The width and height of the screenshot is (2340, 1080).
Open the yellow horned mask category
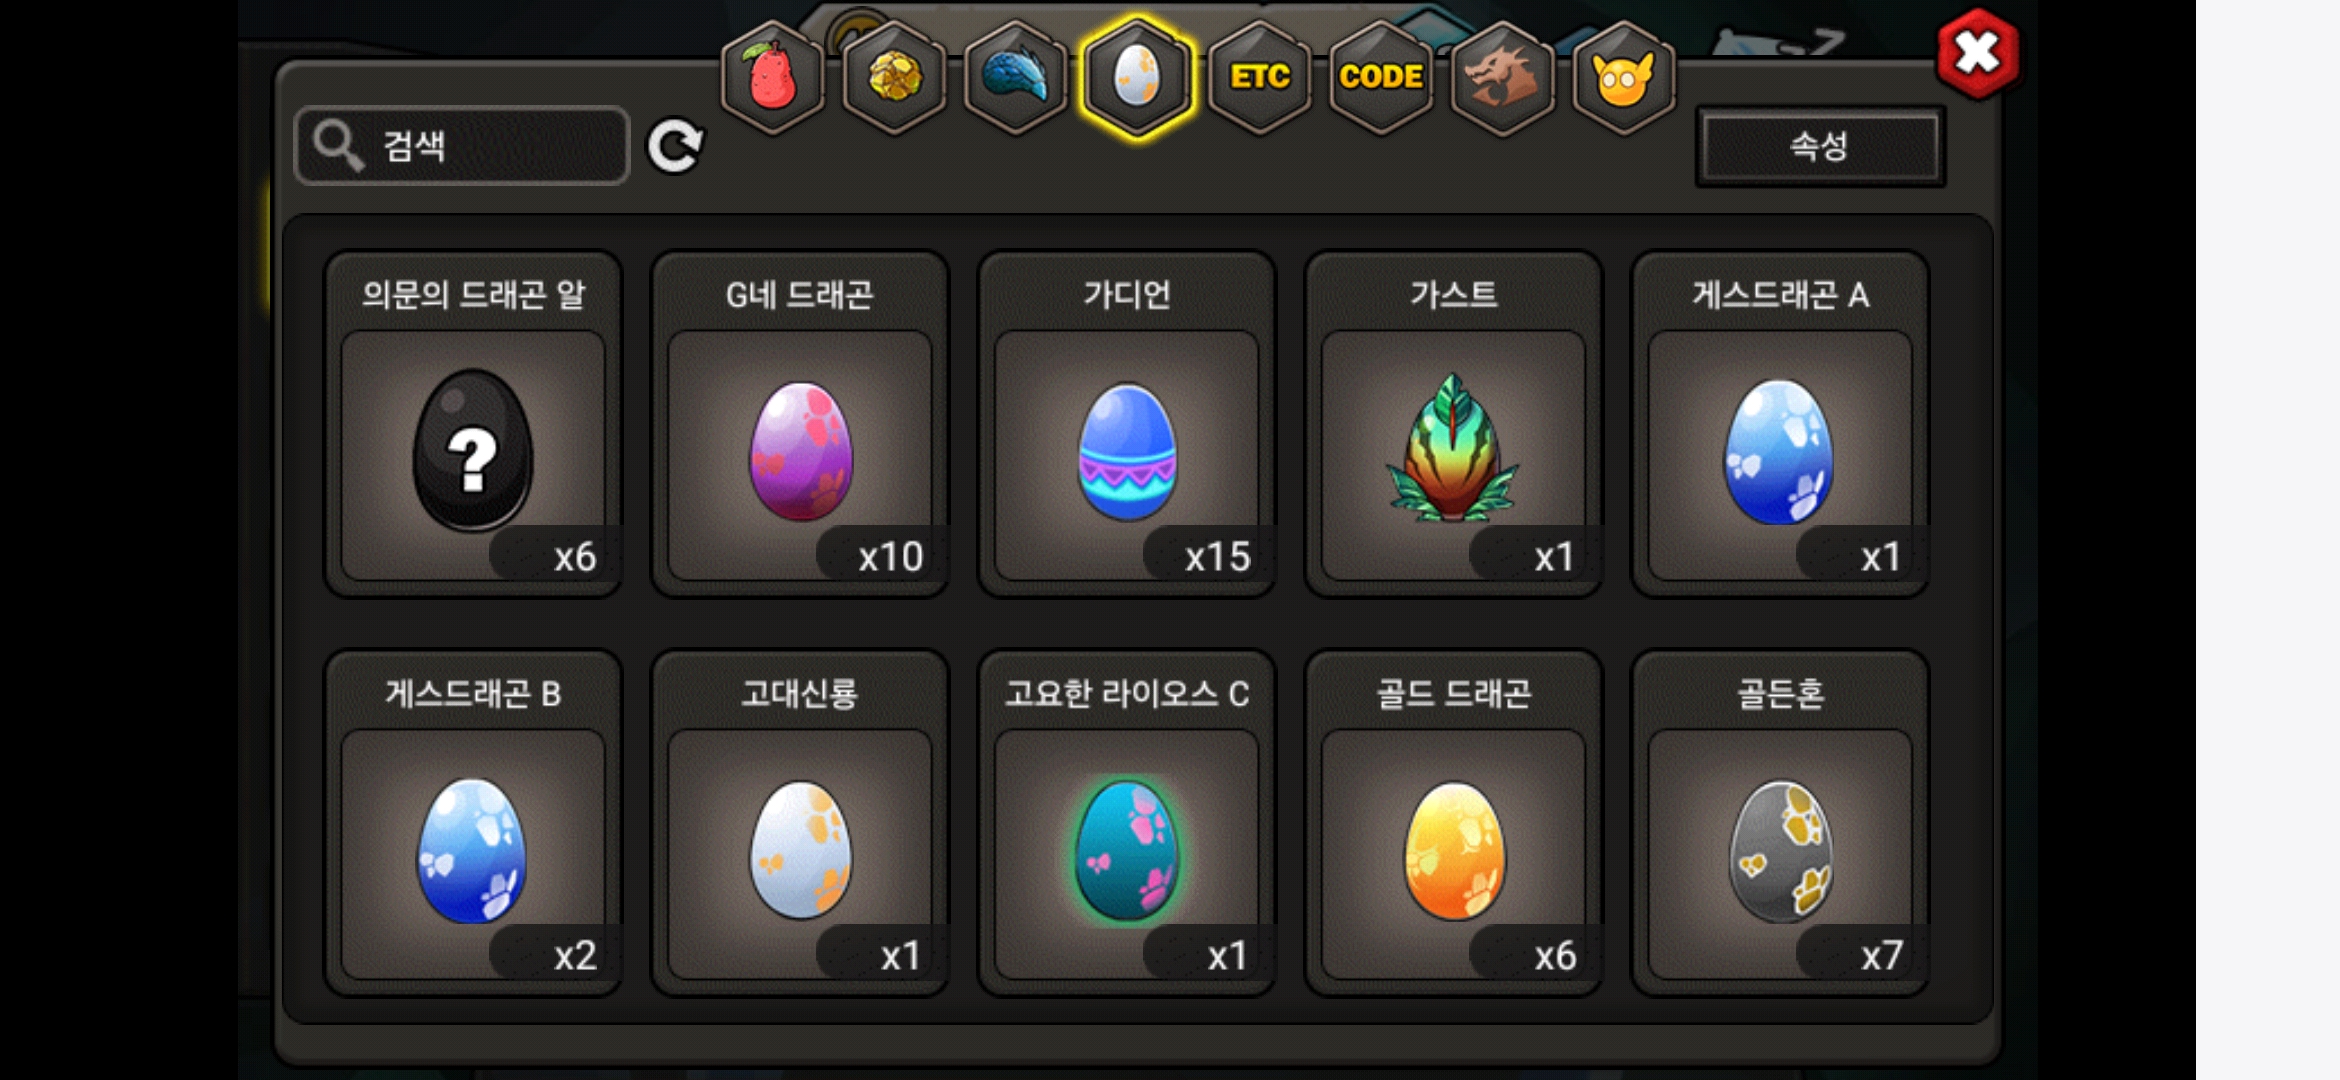pyautogui.click(x=1624, y=77)
